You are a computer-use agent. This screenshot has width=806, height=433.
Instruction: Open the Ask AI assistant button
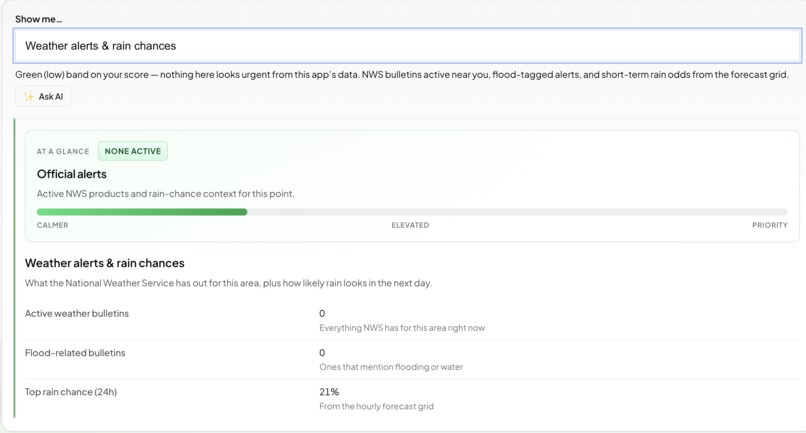(x=43, y=97)
